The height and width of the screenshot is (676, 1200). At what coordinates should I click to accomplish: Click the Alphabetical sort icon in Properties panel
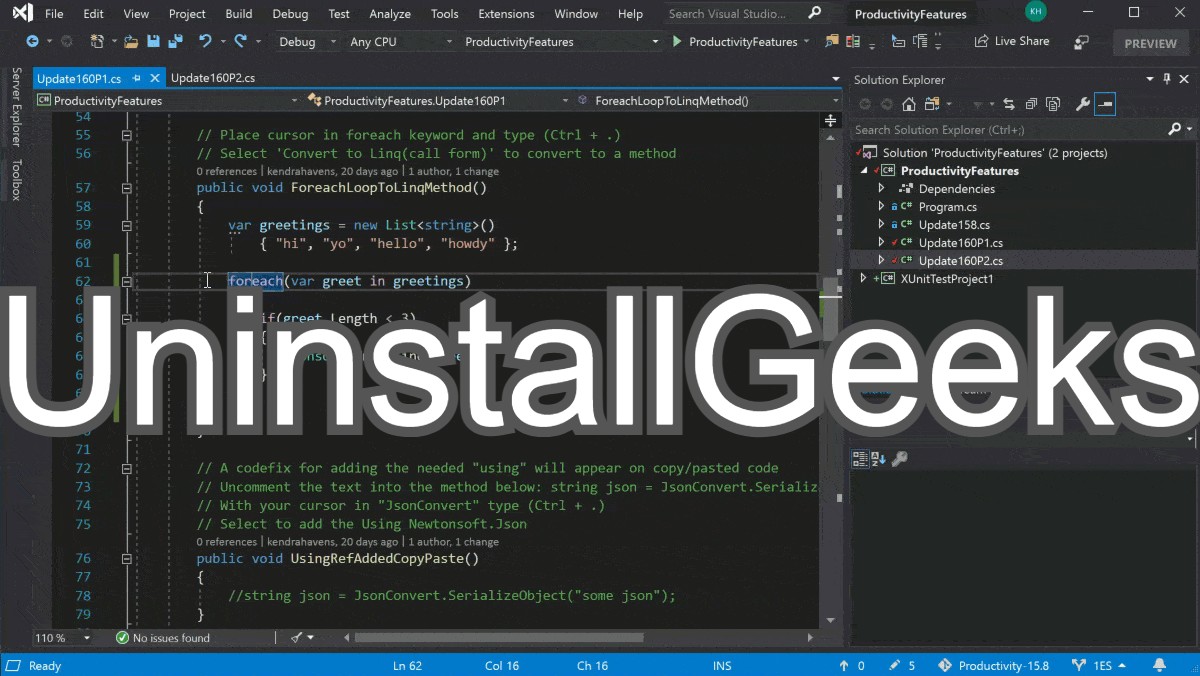click(x=878, y=459)
